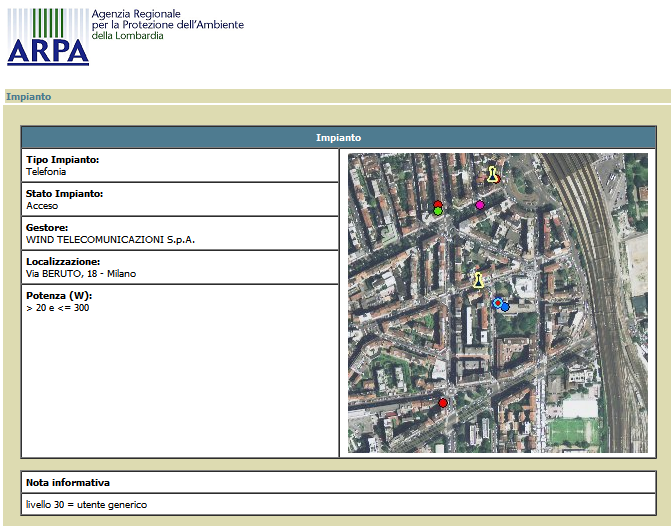Select the blue ring marker with red center
Viewport: 671px width, 526px height.
(497, 302)
